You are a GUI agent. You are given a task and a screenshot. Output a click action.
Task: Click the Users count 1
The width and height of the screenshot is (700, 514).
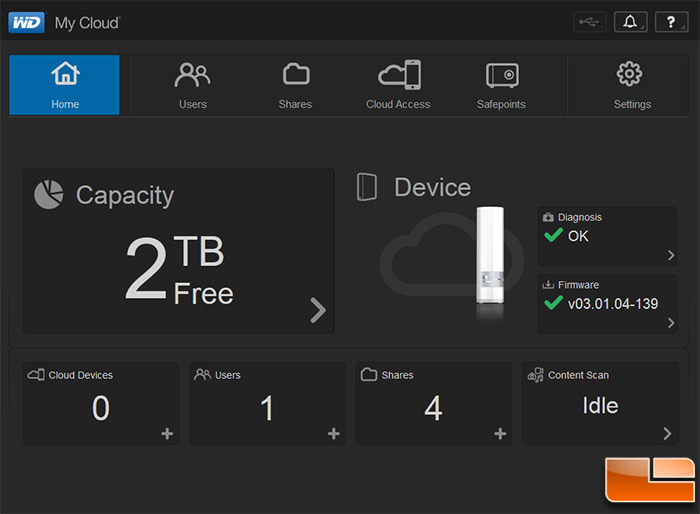coord(267,408)
